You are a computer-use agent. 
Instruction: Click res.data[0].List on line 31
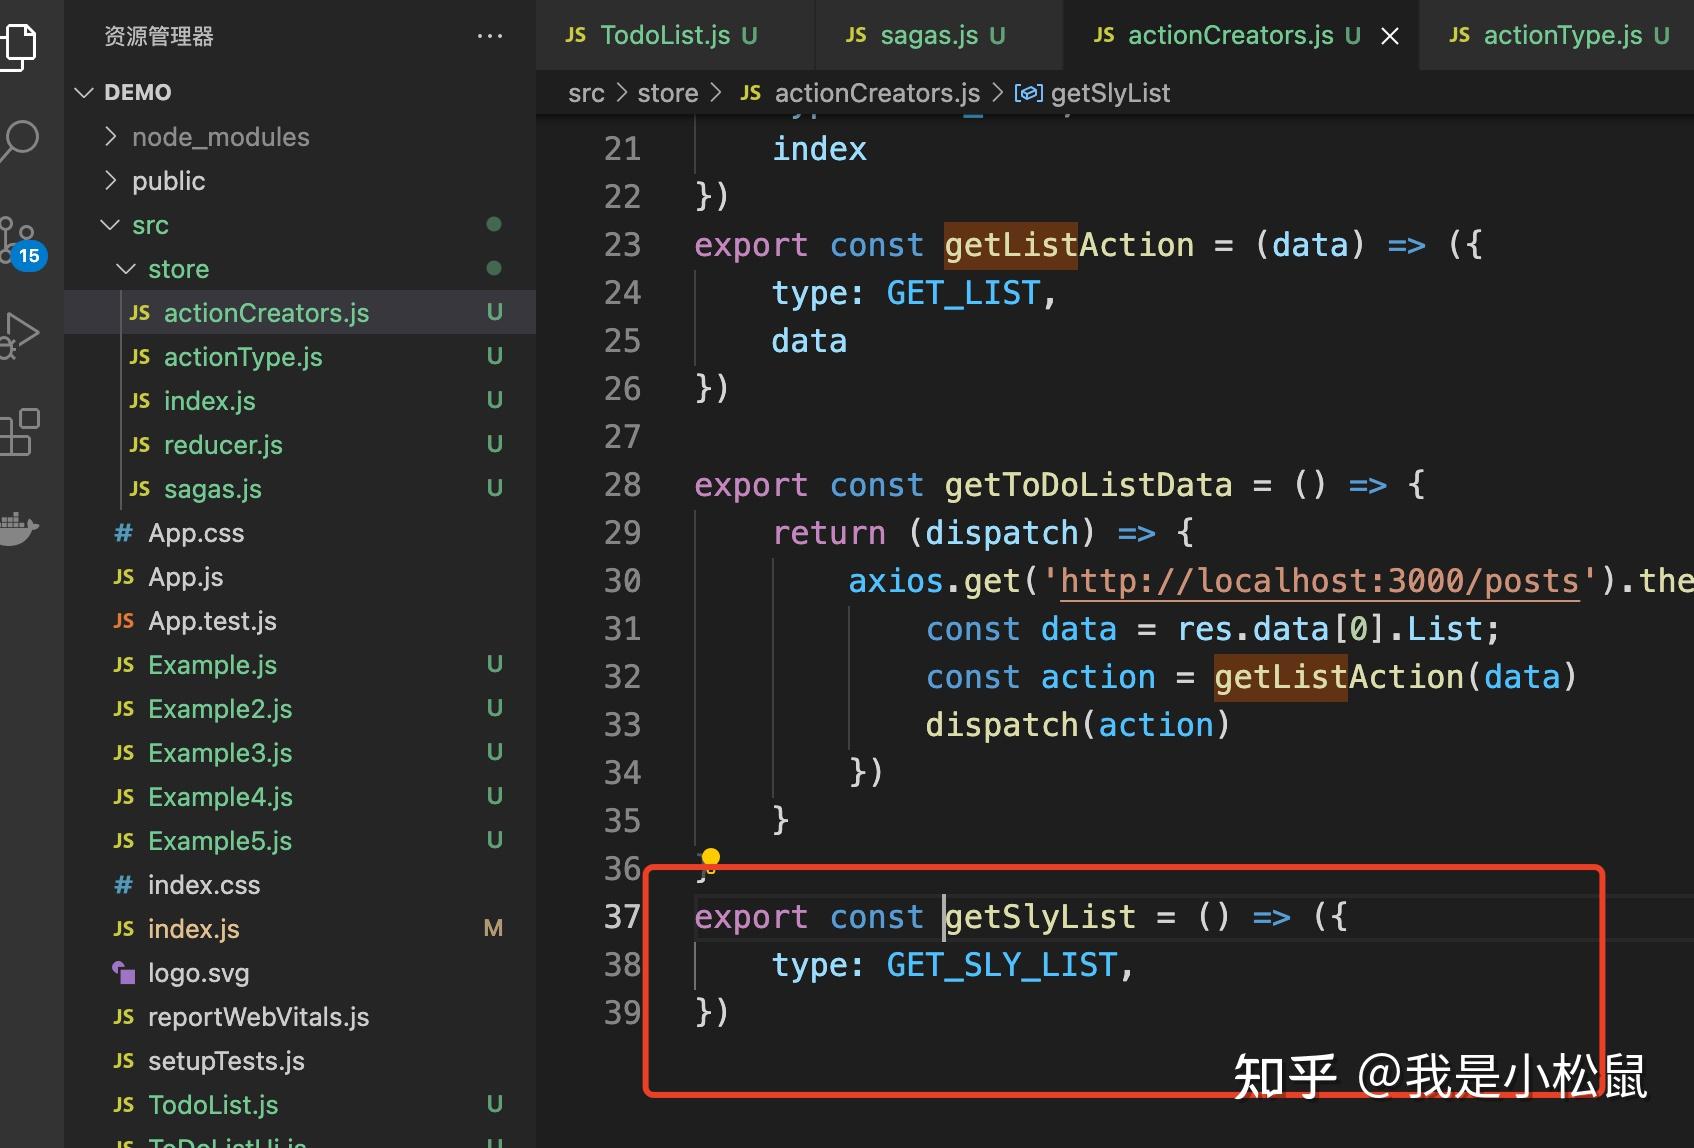coord(1330,629)
